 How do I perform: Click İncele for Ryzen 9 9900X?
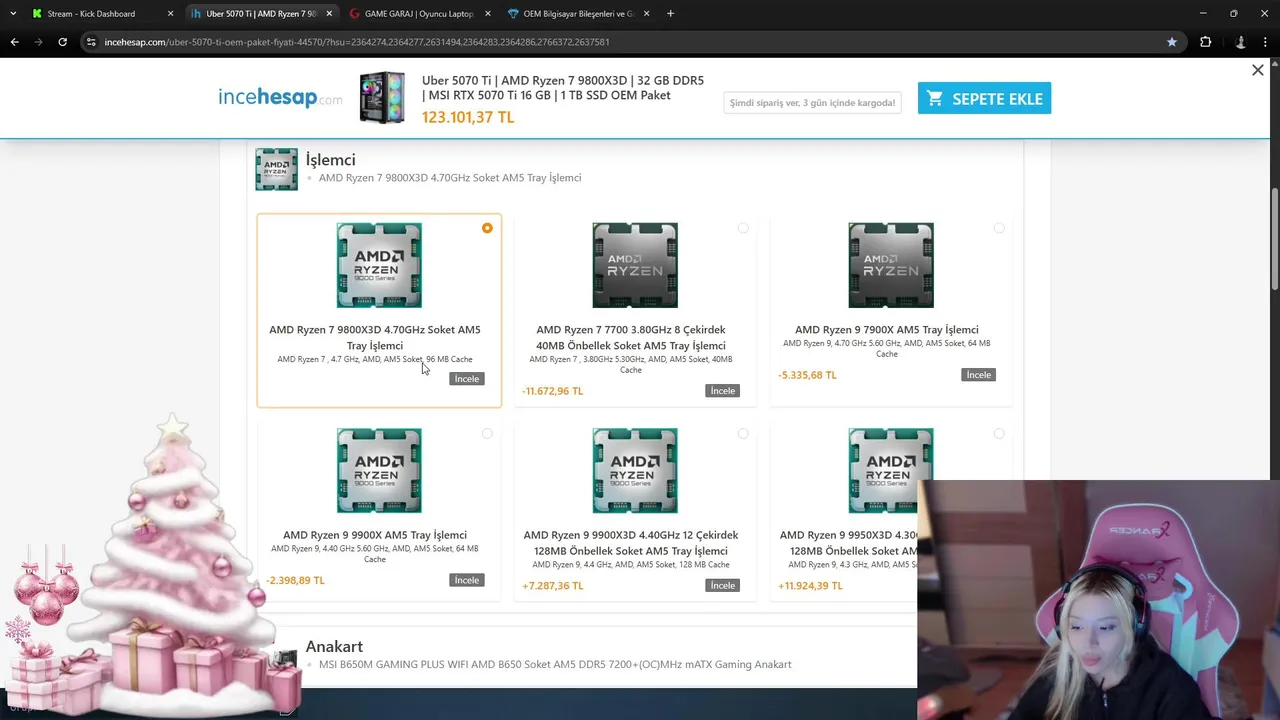click(x=467, y=580)
